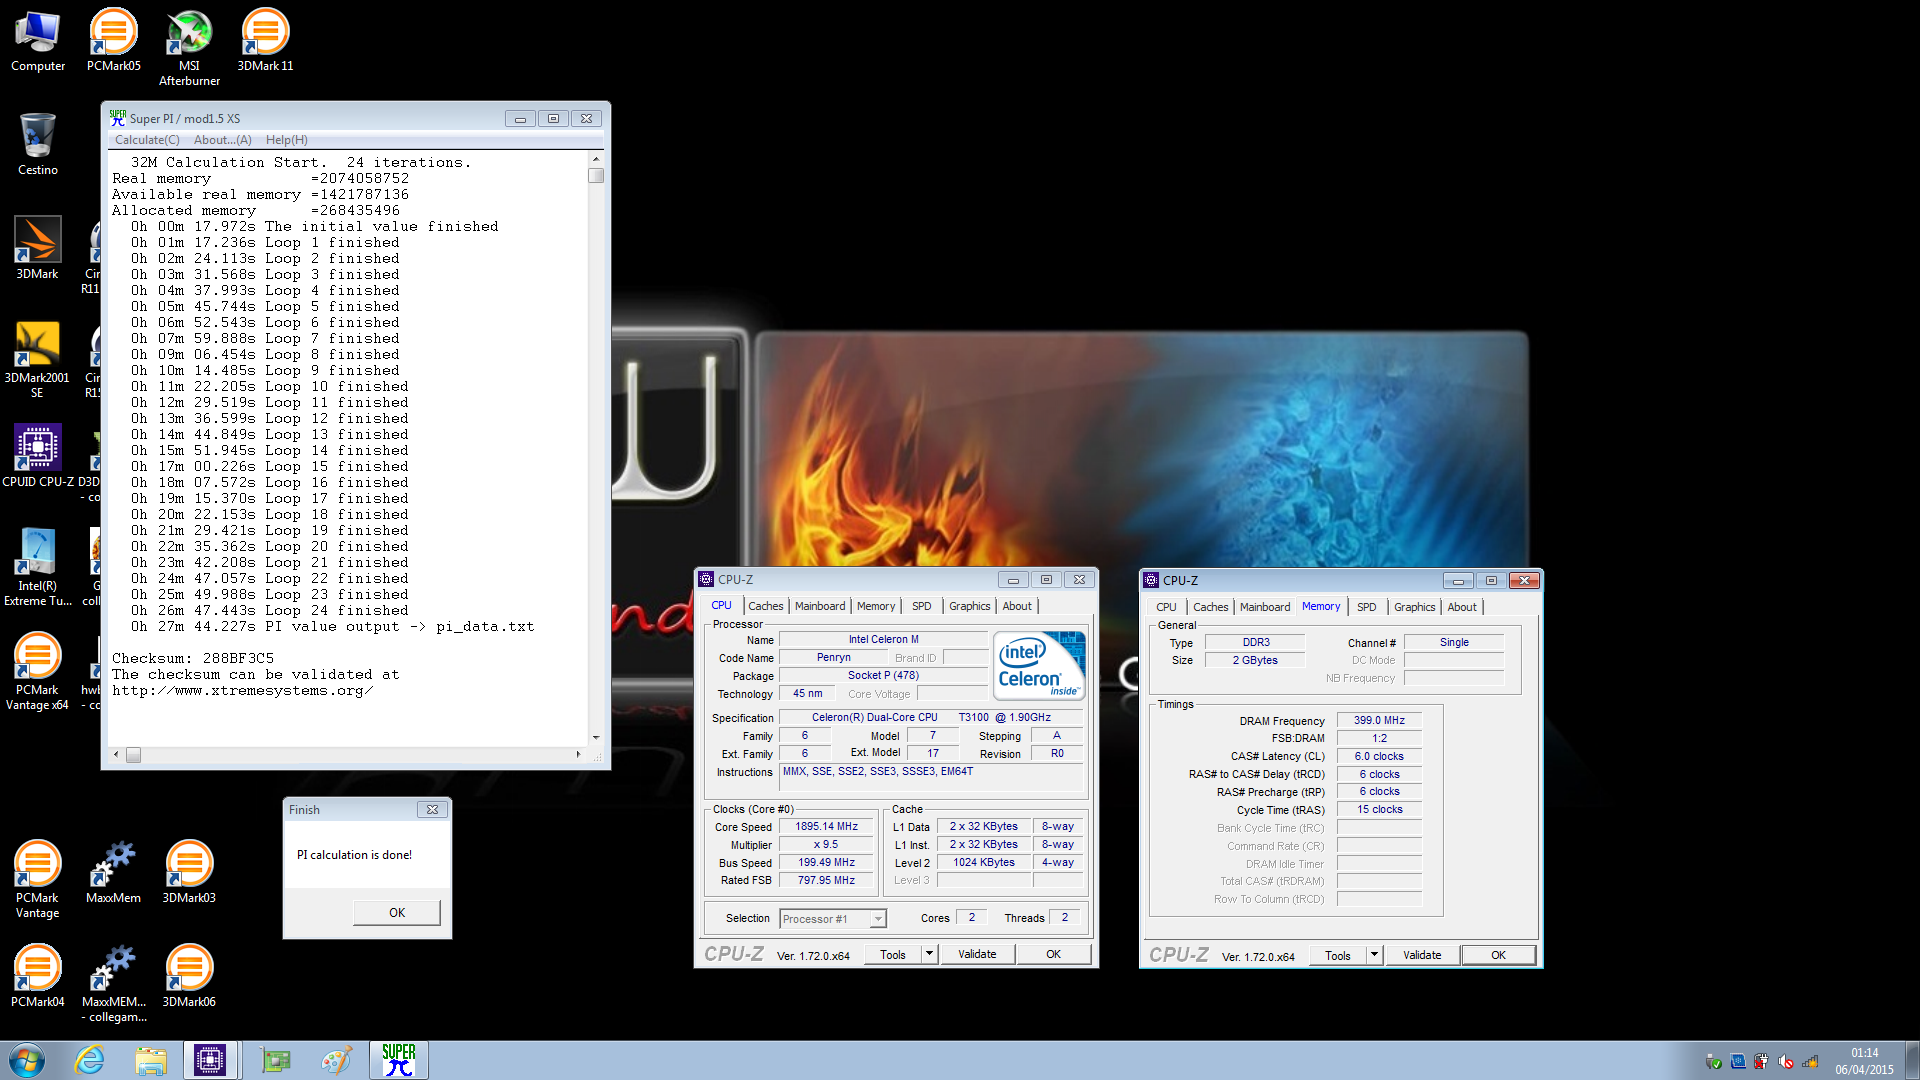This screenshot has width=1920, height=1080.
Task: Click the Core Speed value 1895.14 MHz
Action: [827, 827]
